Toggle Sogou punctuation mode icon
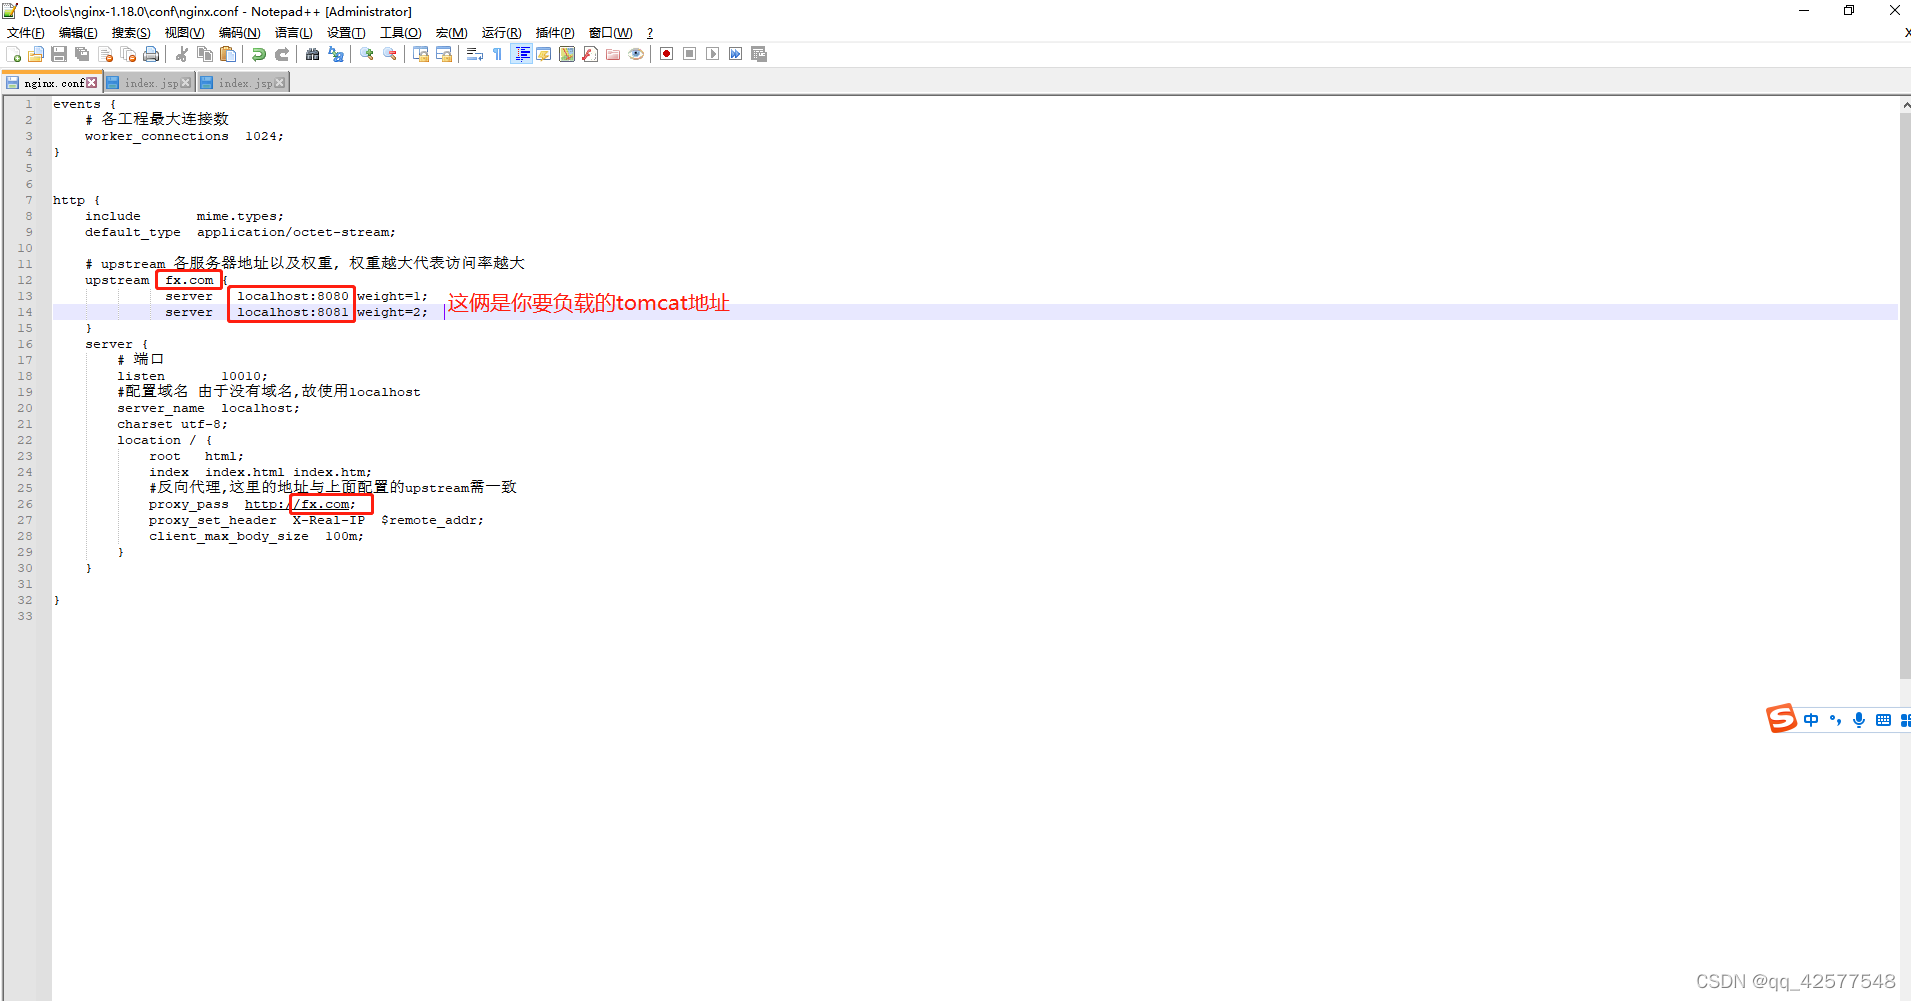1911x1001 pixels. pyautogui.click(x=1835, y=720)
